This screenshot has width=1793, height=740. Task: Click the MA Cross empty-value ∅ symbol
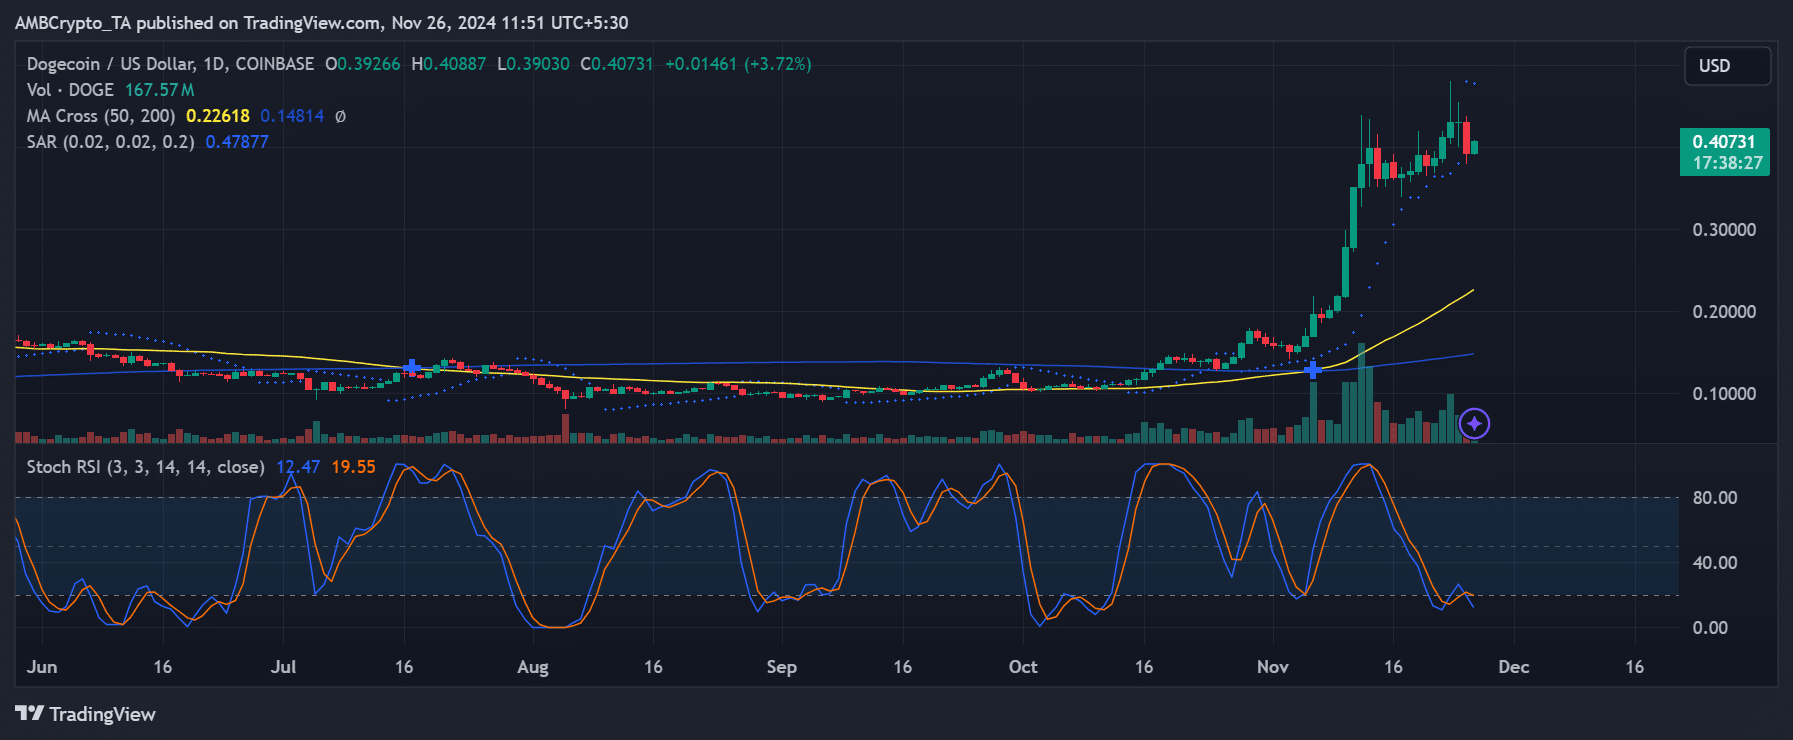340,116
